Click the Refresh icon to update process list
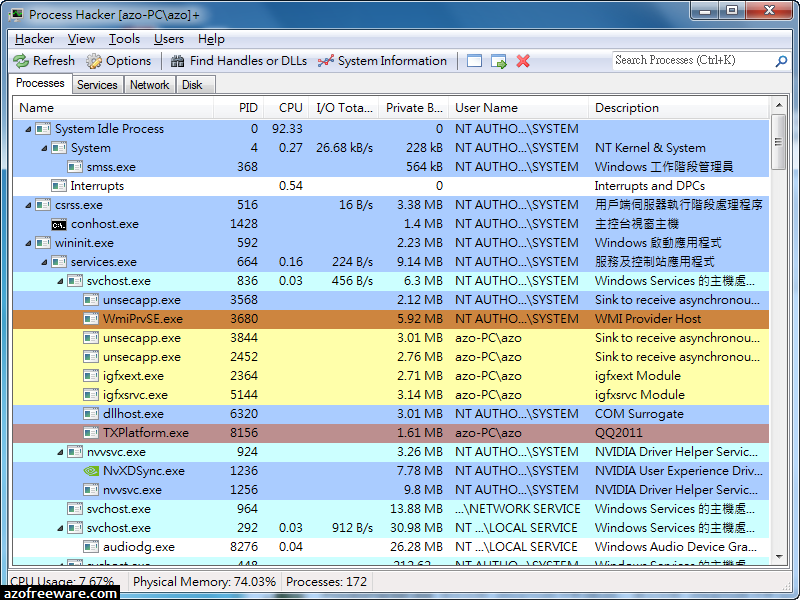Image resolution: width=800 pixels, height=600 pixels. click(22, 60)
